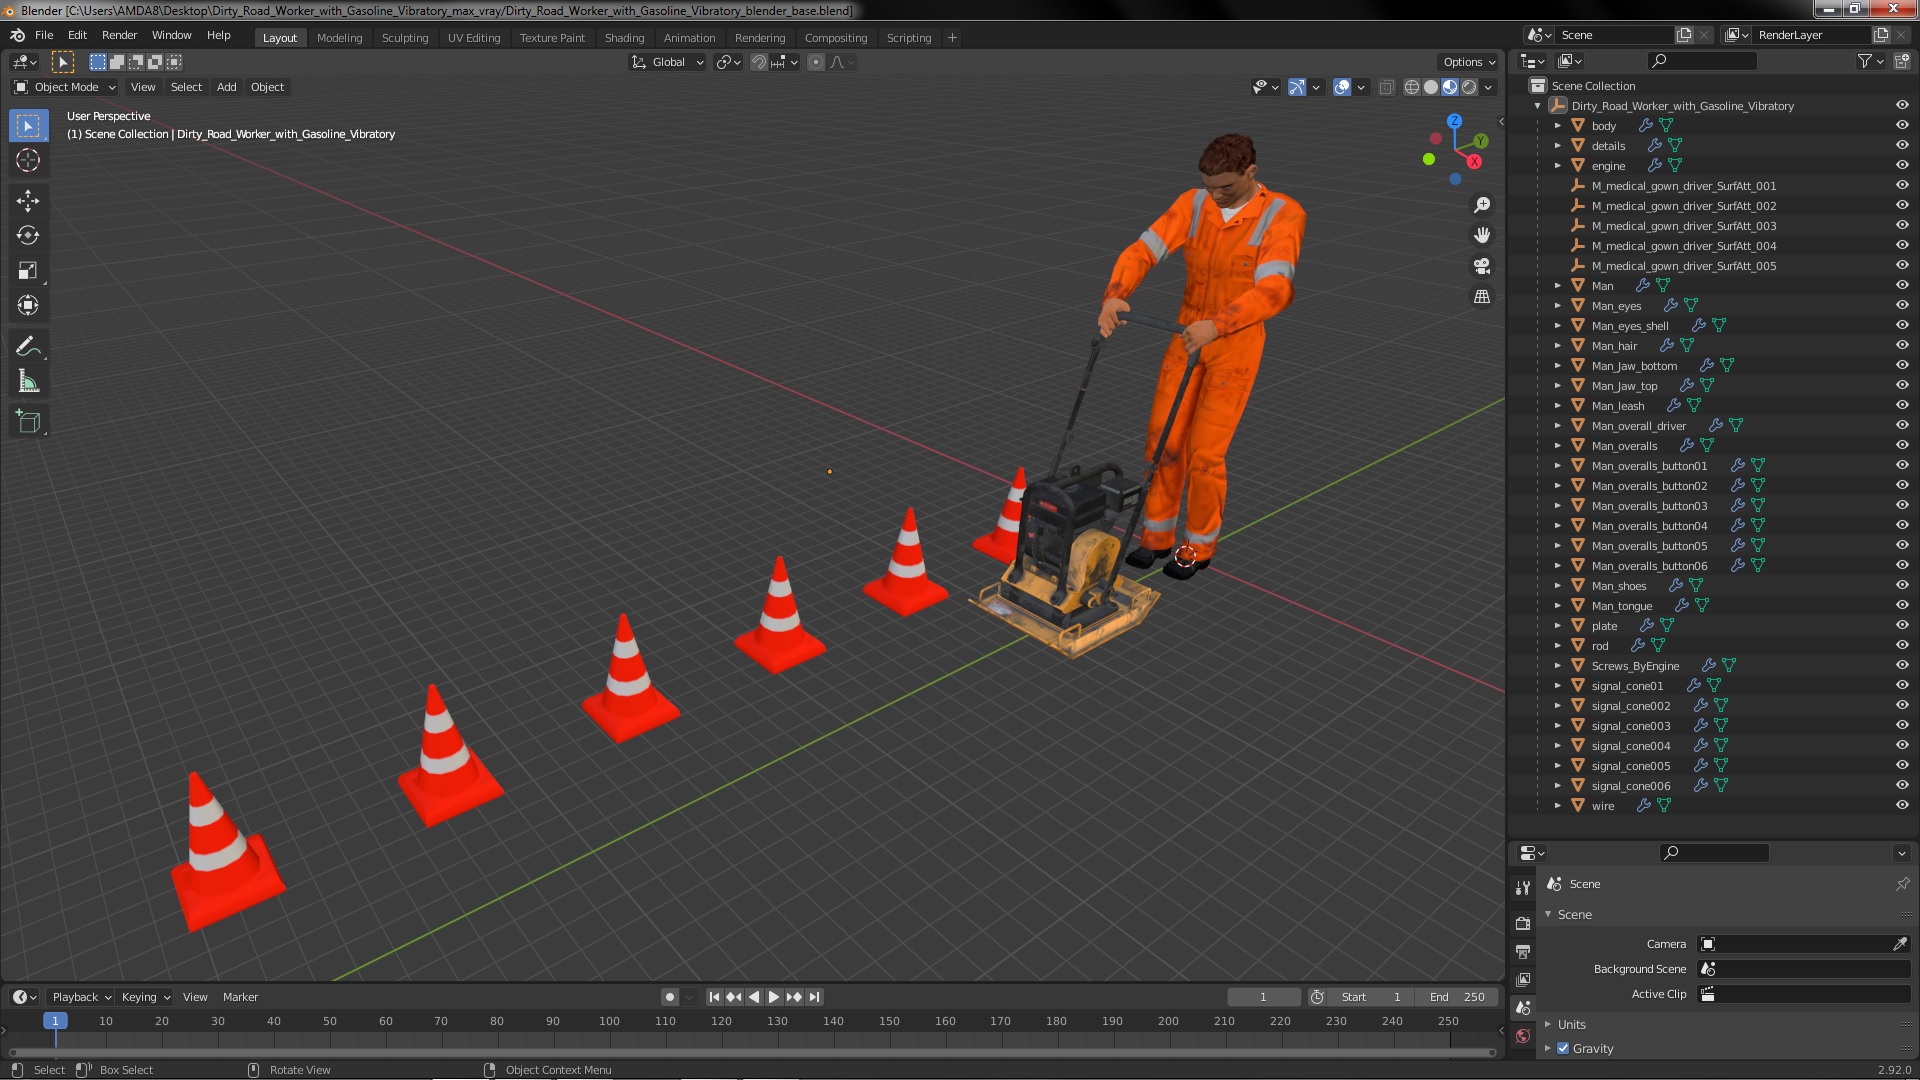
Task: Open the Add menu in viewport header
Action: pyautogui.click(x=227, y=87)
